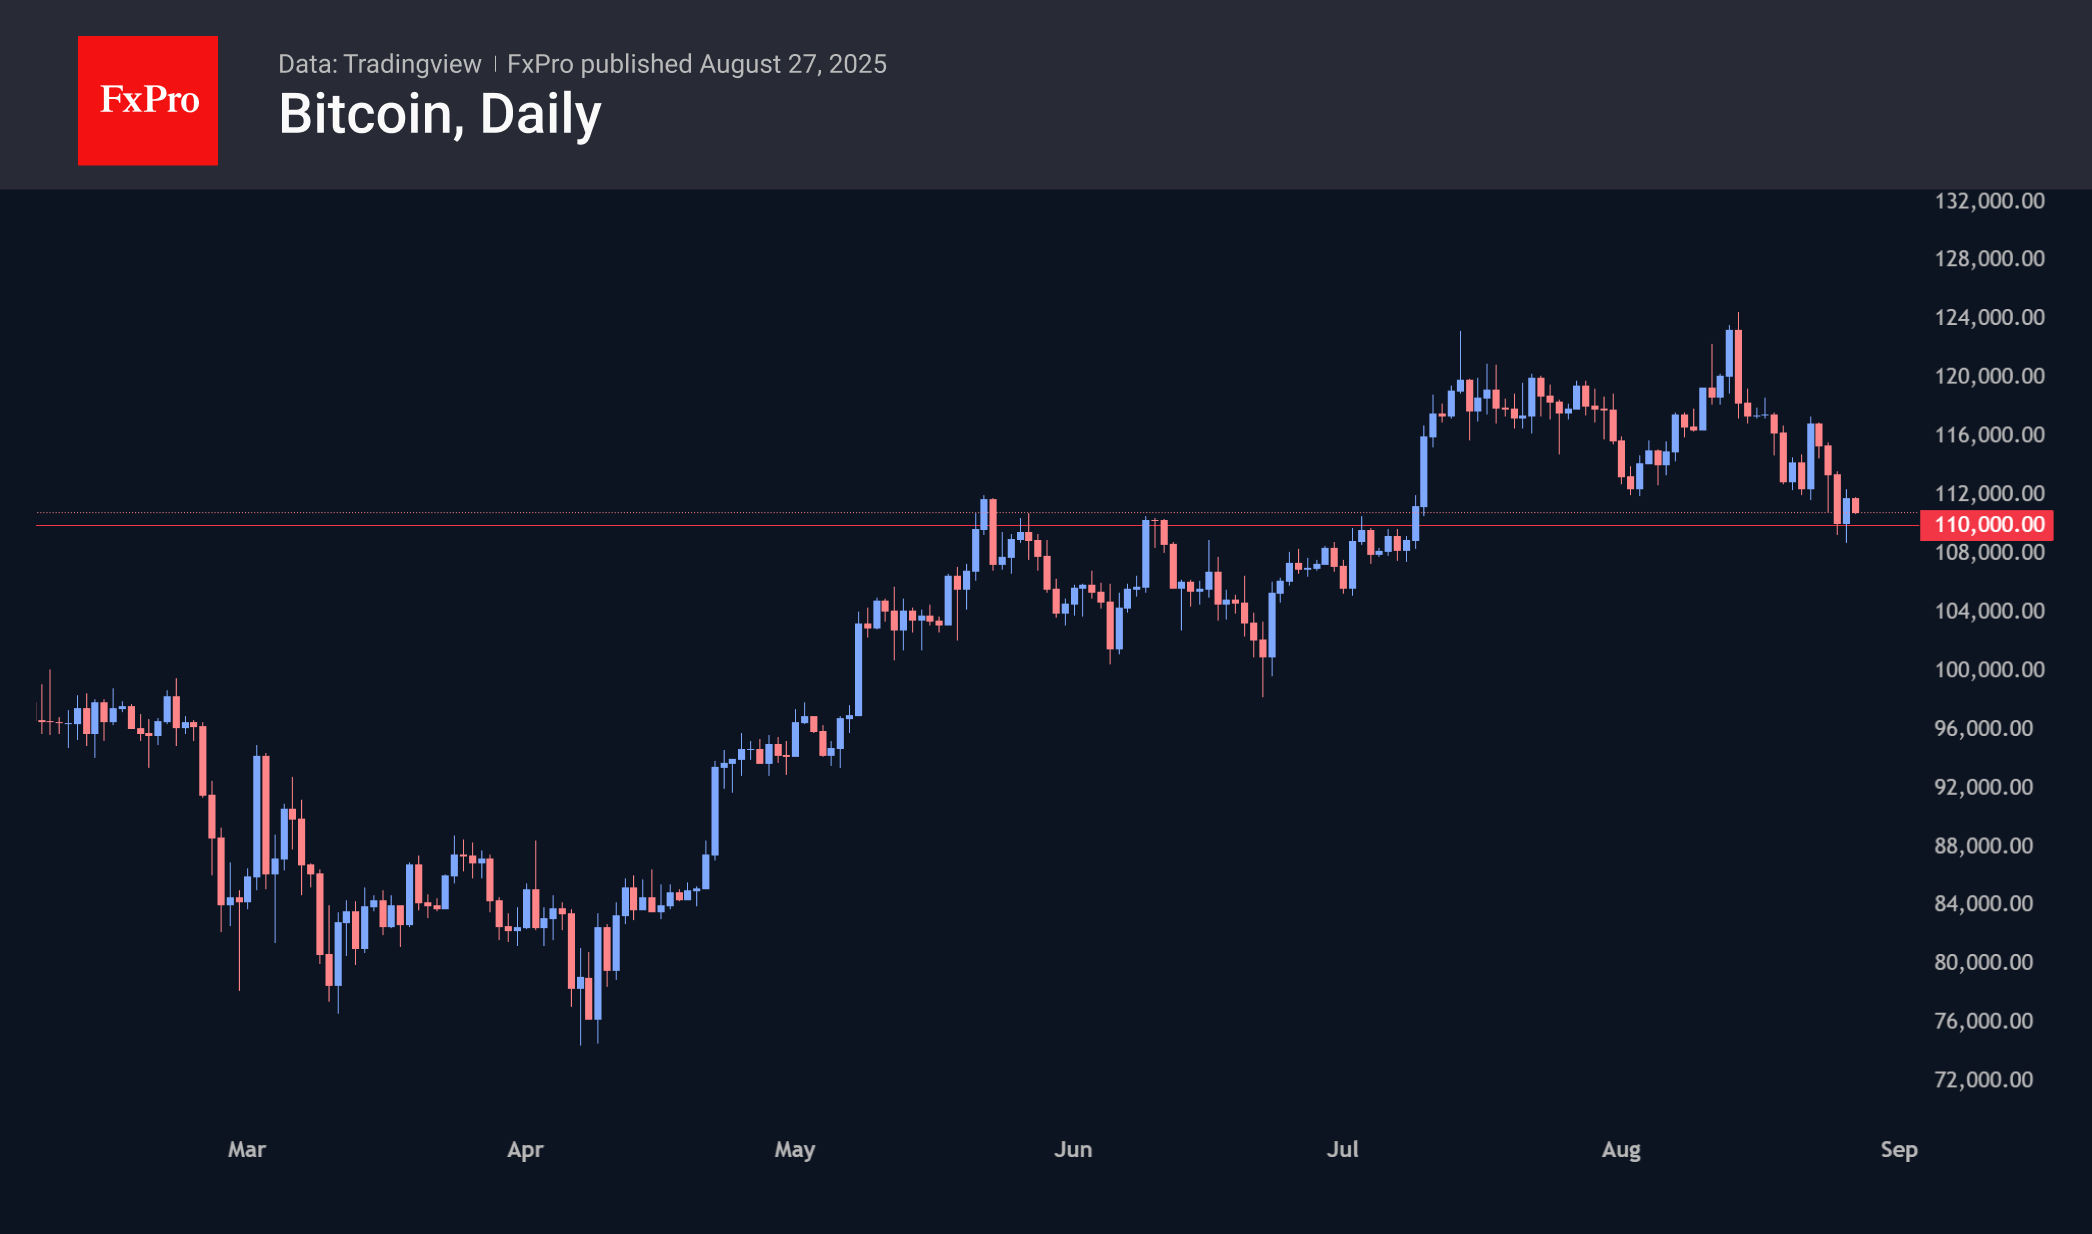Select the Jun label on the time axis
2092x1234 pixels.
[x=1073, y=1149]
